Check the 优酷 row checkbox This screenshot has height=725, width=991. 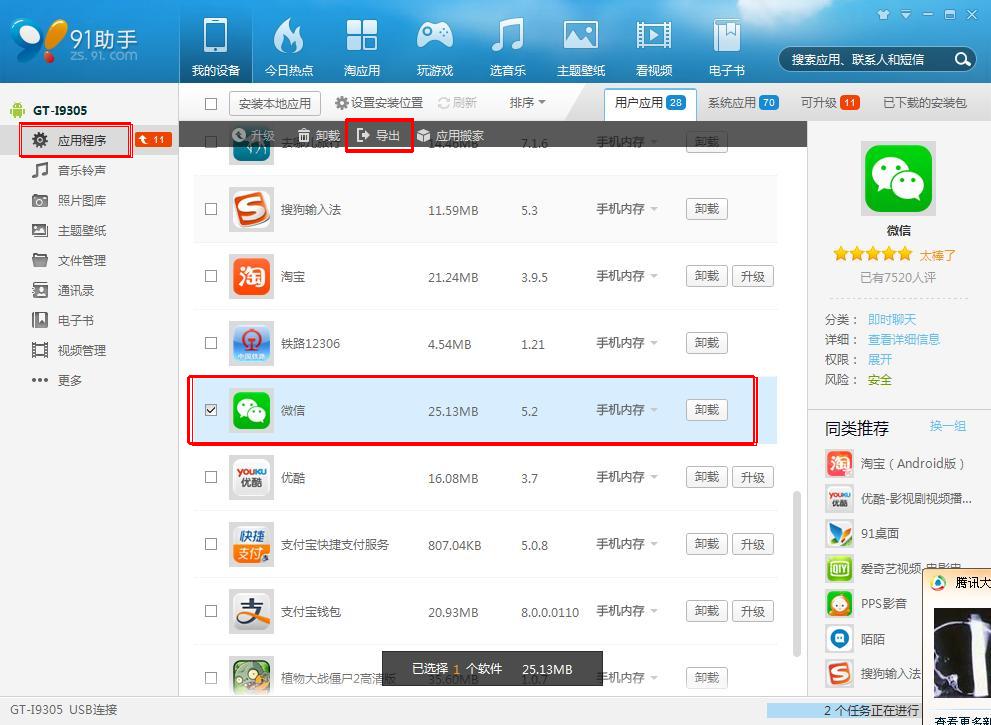point(211,477)
